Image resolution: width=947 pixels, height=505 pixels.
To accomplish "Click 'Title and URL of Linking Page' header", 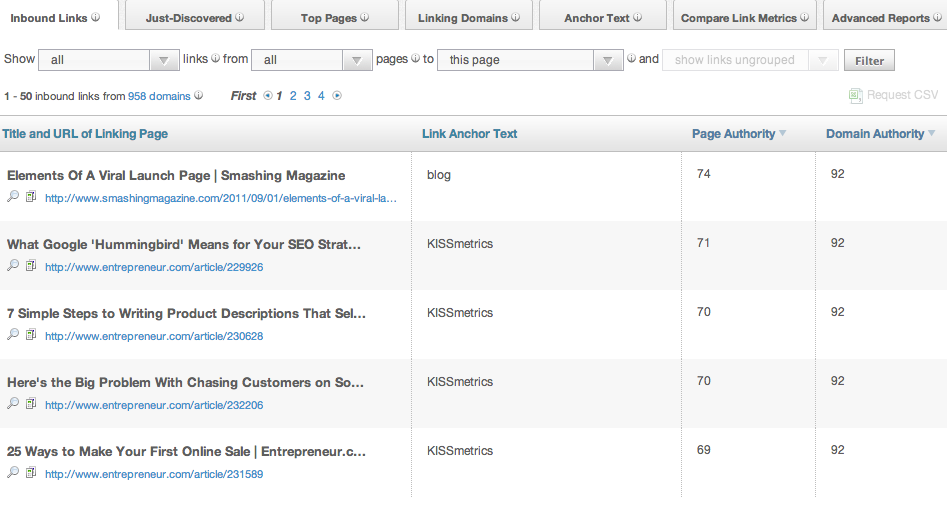I will click(x=85, y=133).
